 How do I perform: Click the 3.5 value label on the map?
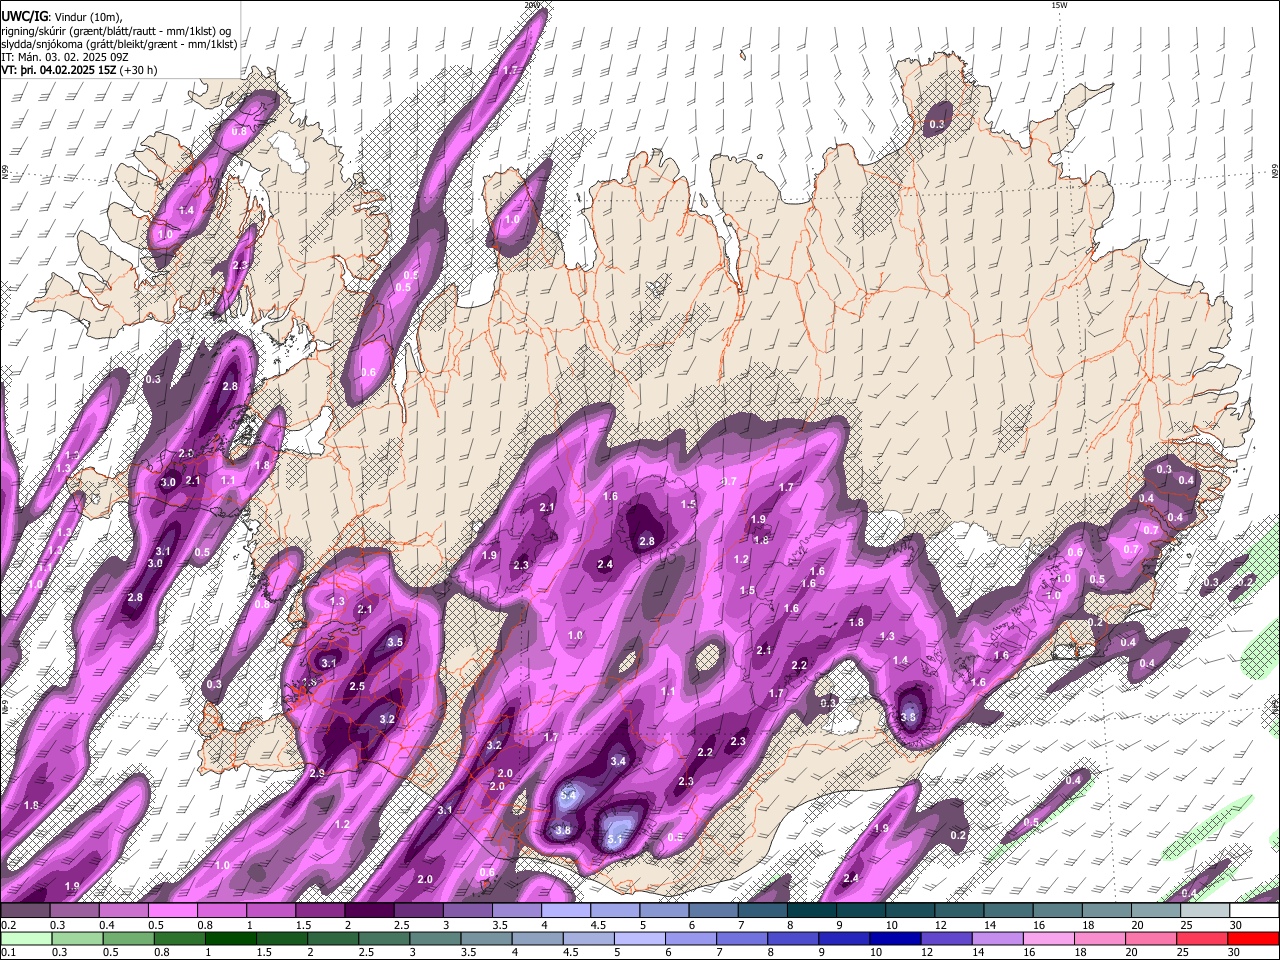click(394, 643)
